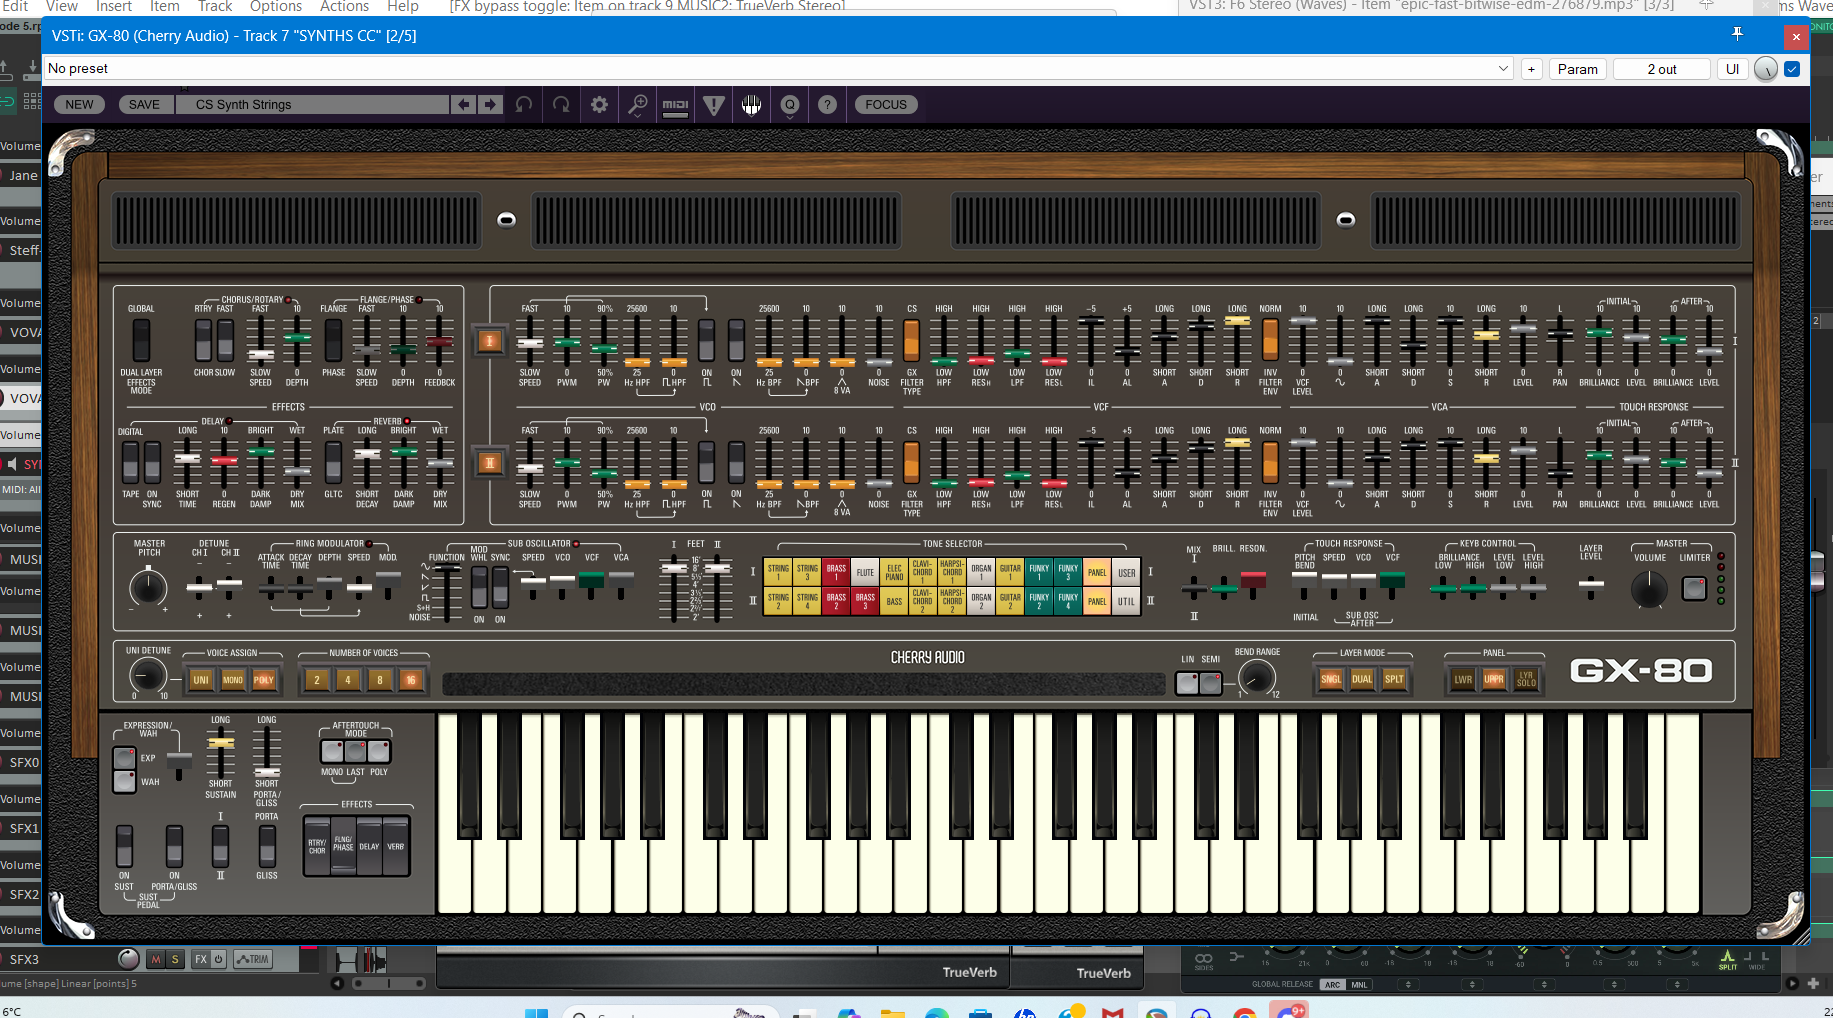Open the 2 out routing dropdown
Viewport: 1833px width, 1018px height.
tap(1662, 69)
